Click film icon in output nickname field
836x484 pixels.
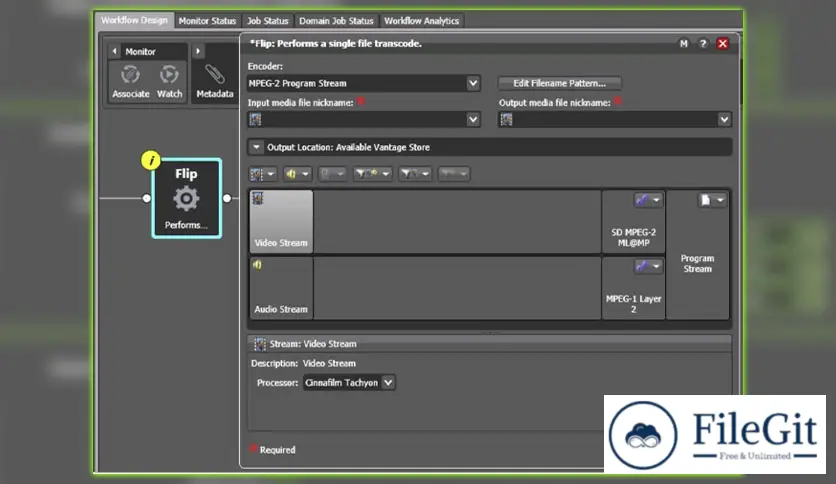(x=507, y=119)
